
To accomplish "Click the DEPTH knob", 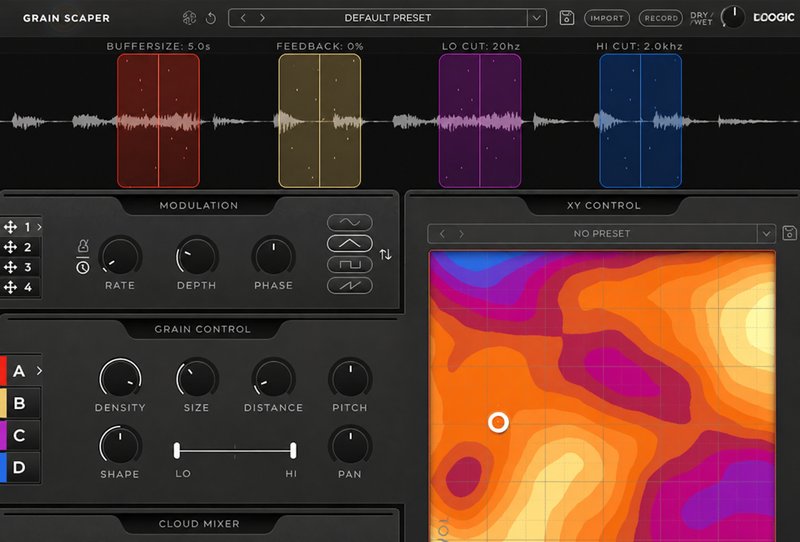I will 196,256.
